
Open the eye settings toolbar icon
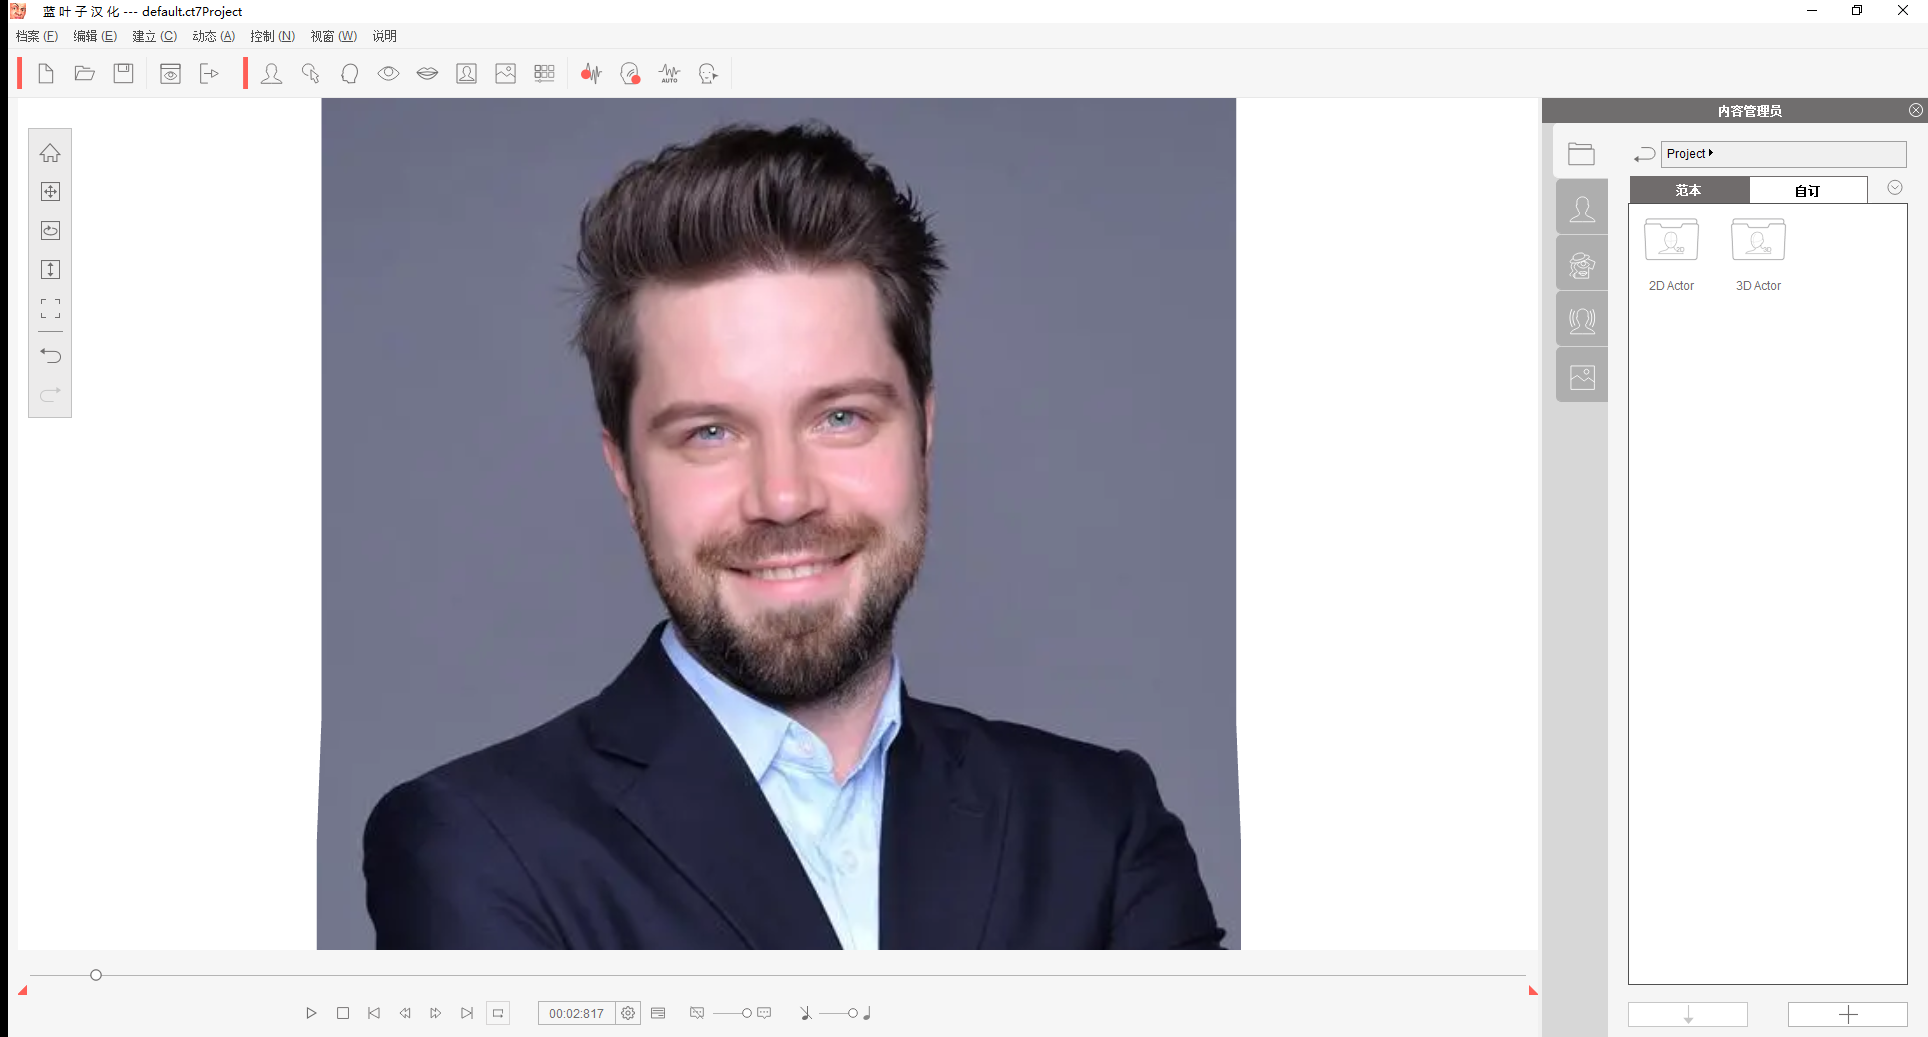click(388, 73)
